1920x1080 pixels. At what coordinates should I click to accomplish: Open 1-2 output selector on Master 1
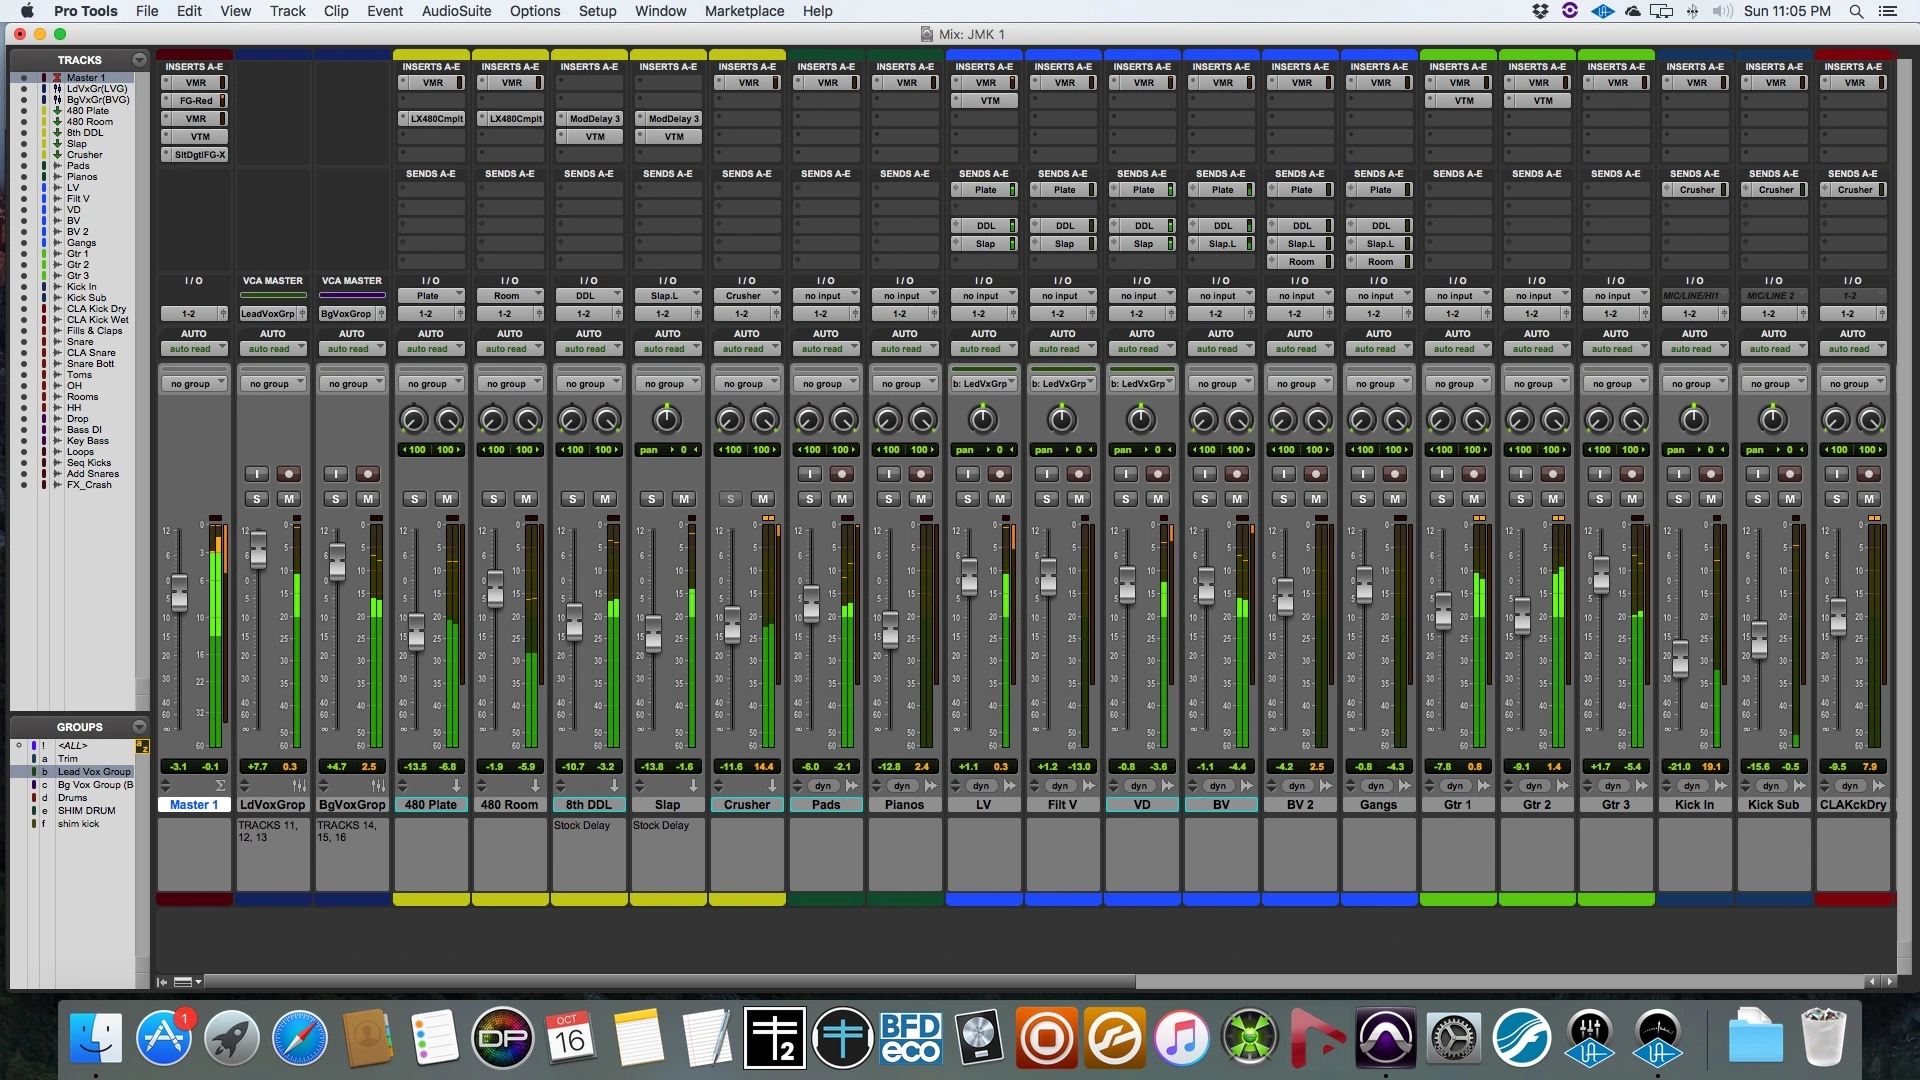pyautogui.click(x=194, y=314)
